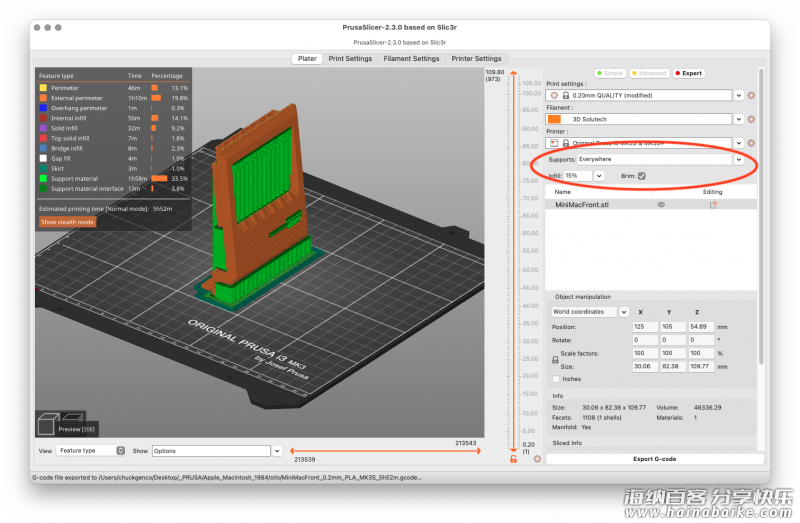Open print settings preset gear icon
This screenshot has width=800, height=523.
tap(751, 95)
